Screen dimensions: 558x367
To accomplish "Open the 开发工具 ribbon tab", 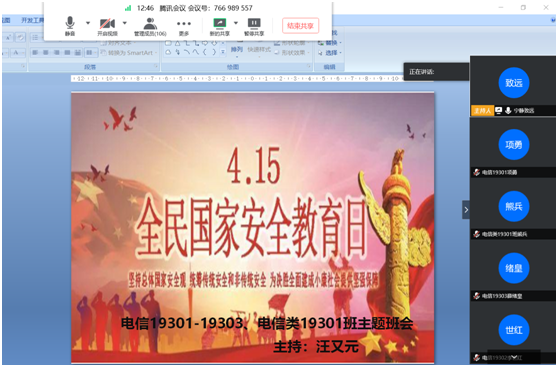I will 32,20.
